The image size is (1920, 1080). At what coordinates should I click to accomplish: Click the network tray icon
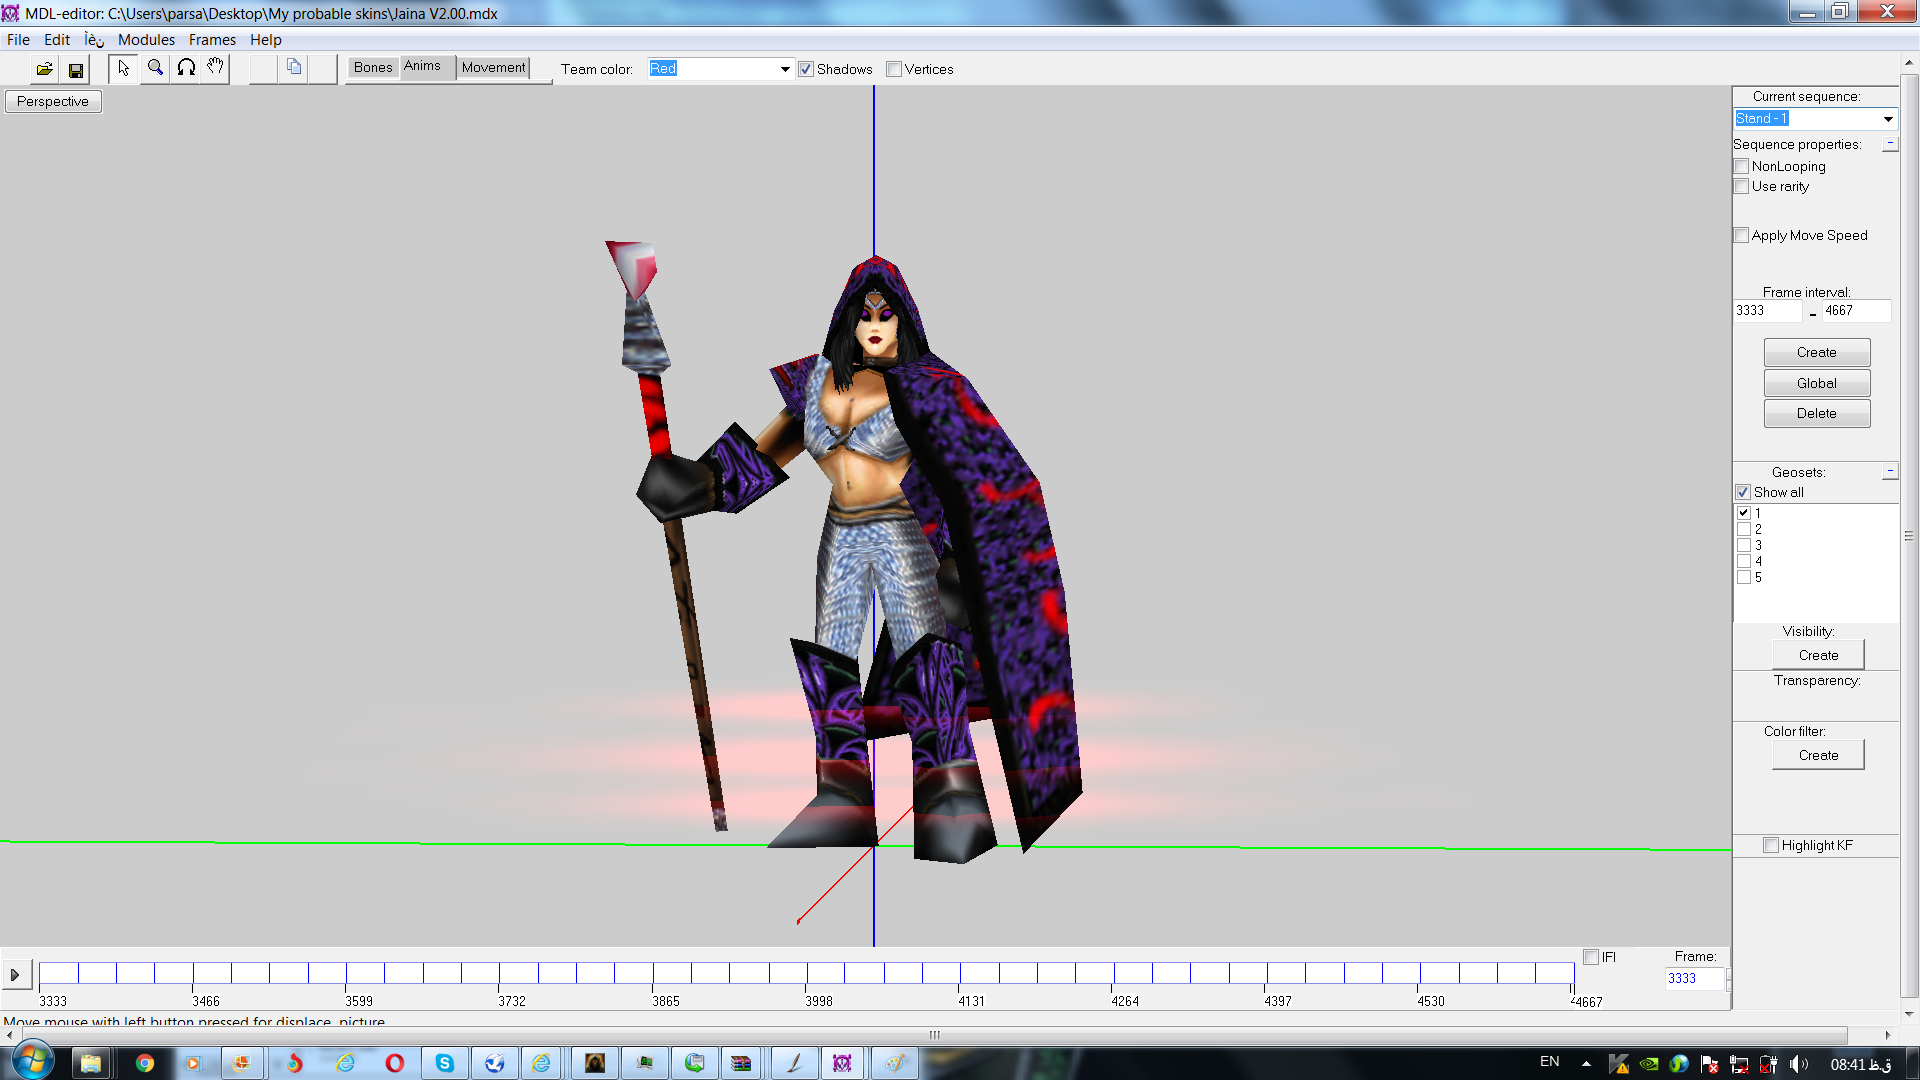coord(1739,1064)
